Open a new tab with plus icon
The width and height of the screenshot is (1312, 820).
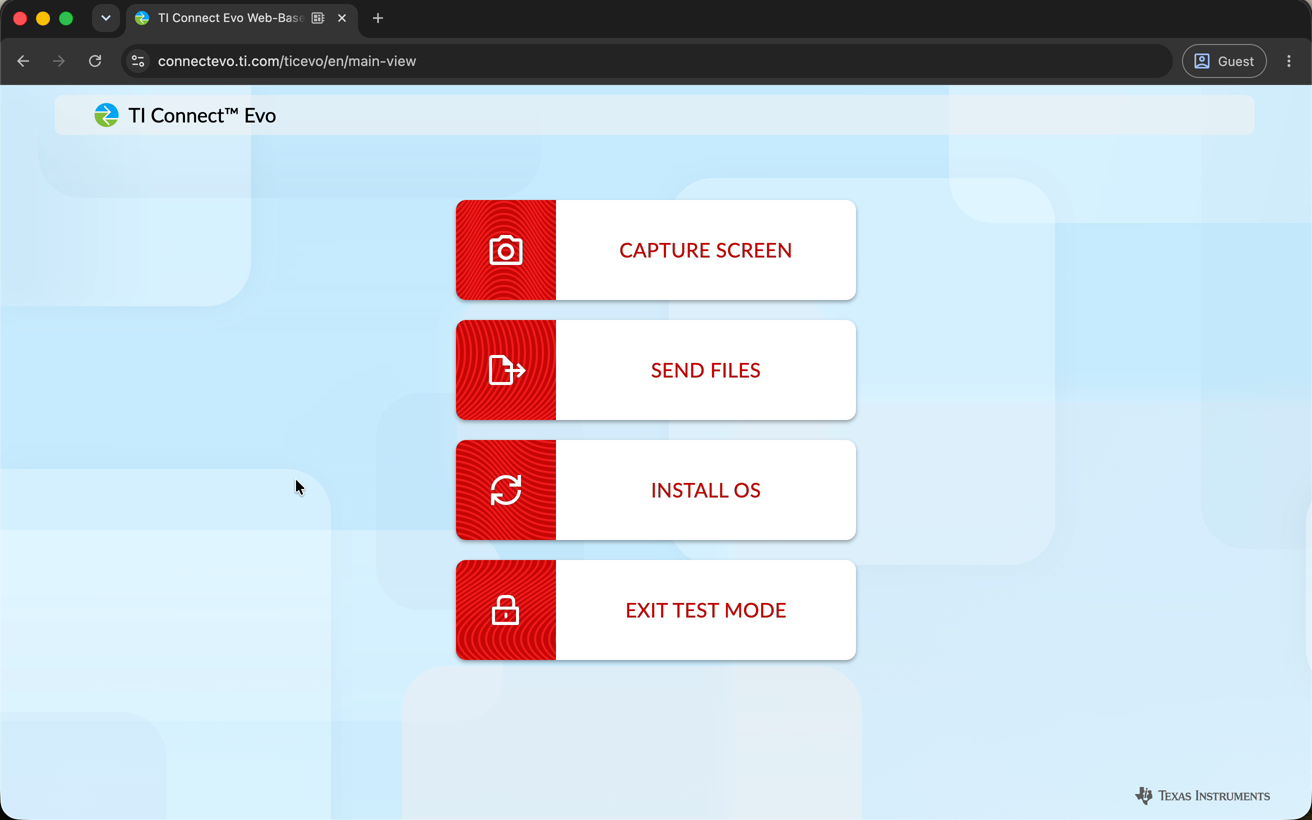378,18
